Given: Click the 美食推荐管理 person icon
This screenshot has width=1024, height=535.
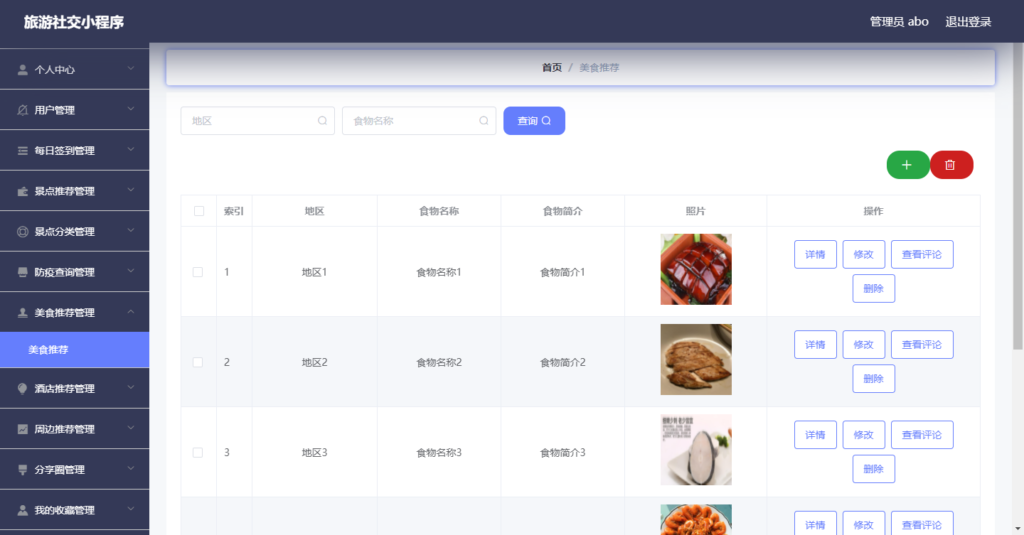Looking at the screenshot, I should (x=23, y=313).
